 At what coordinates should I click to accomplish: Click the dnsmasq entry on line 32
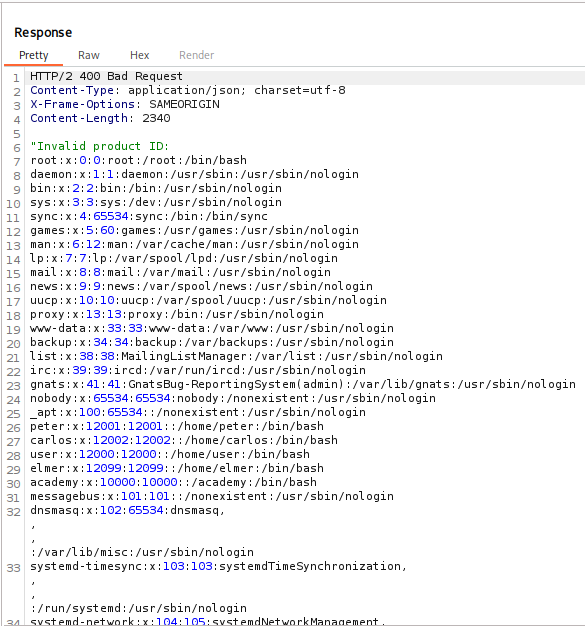[x=127, y=510]
